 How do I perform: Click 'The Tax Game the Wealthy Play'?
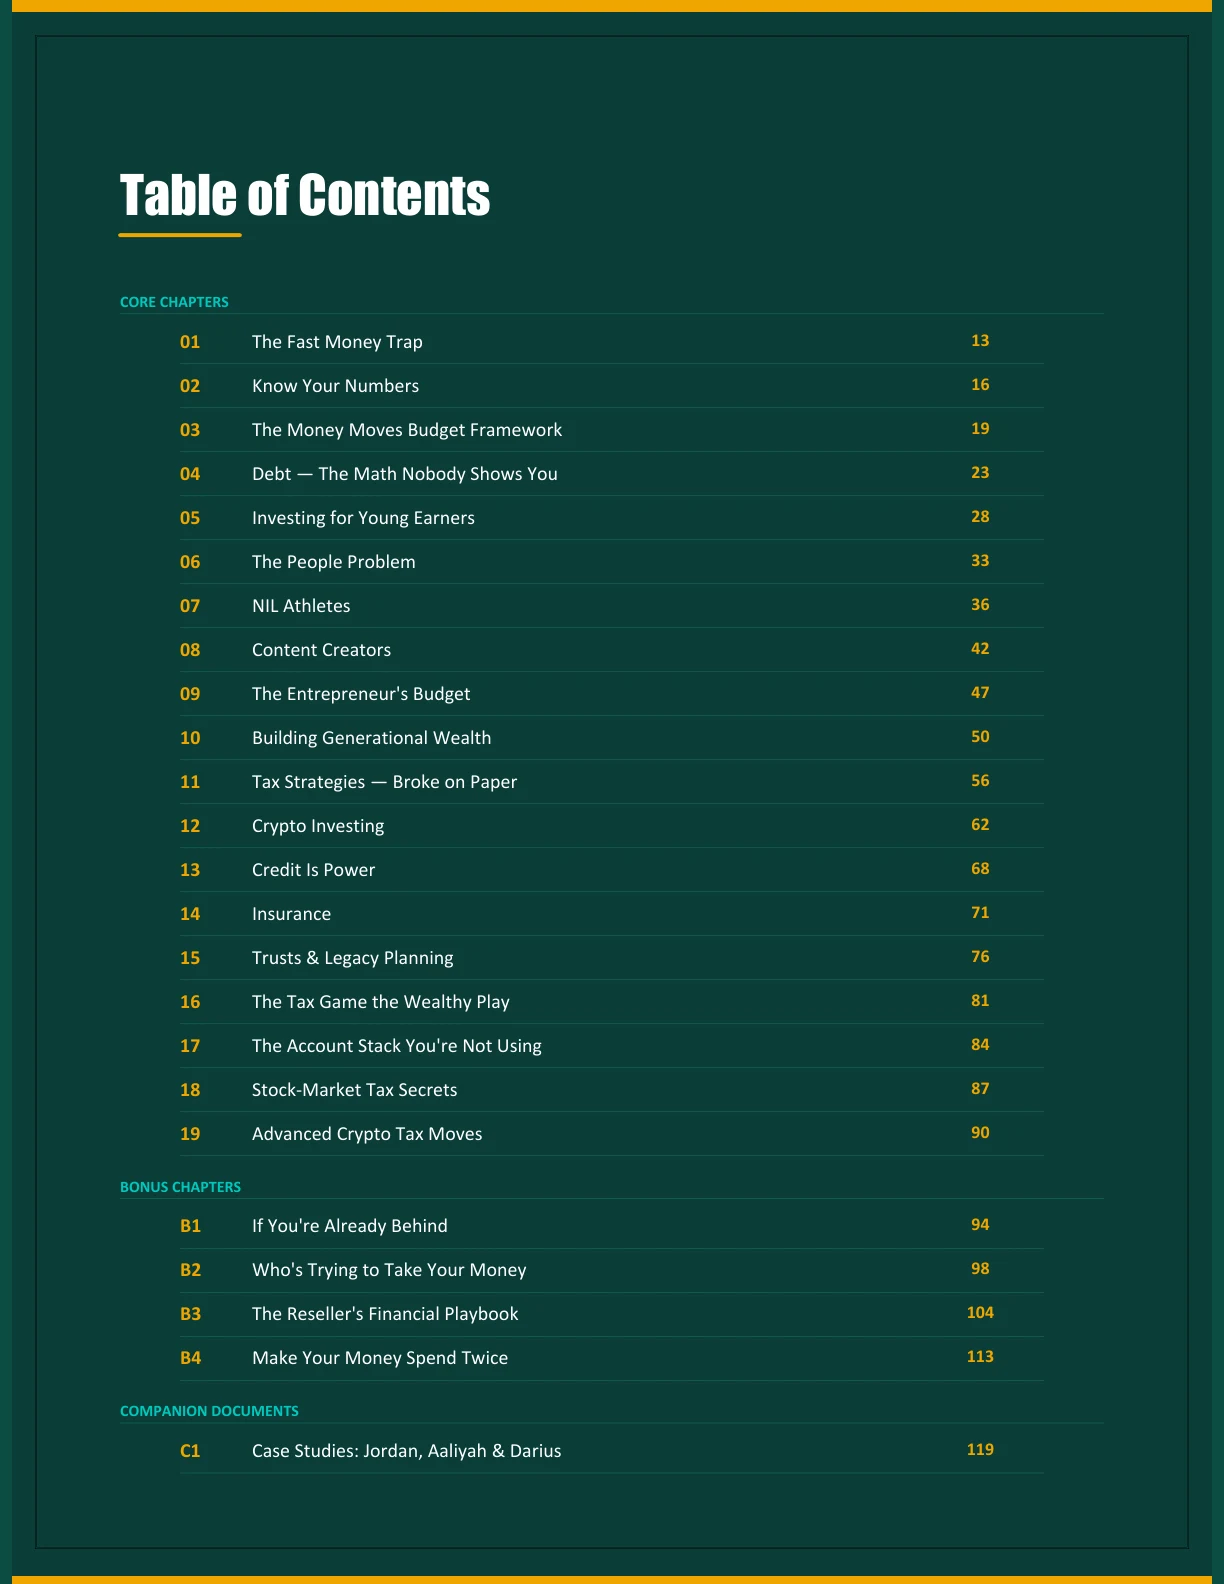click(381, 1002)
